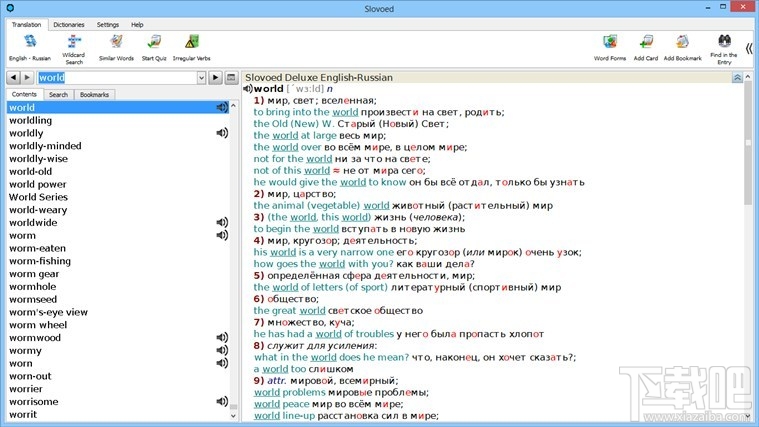The width and height of the screenshot is (759, 427).
Task: Open the Settings ribbon tab
Action: click(x=108, y=23)
